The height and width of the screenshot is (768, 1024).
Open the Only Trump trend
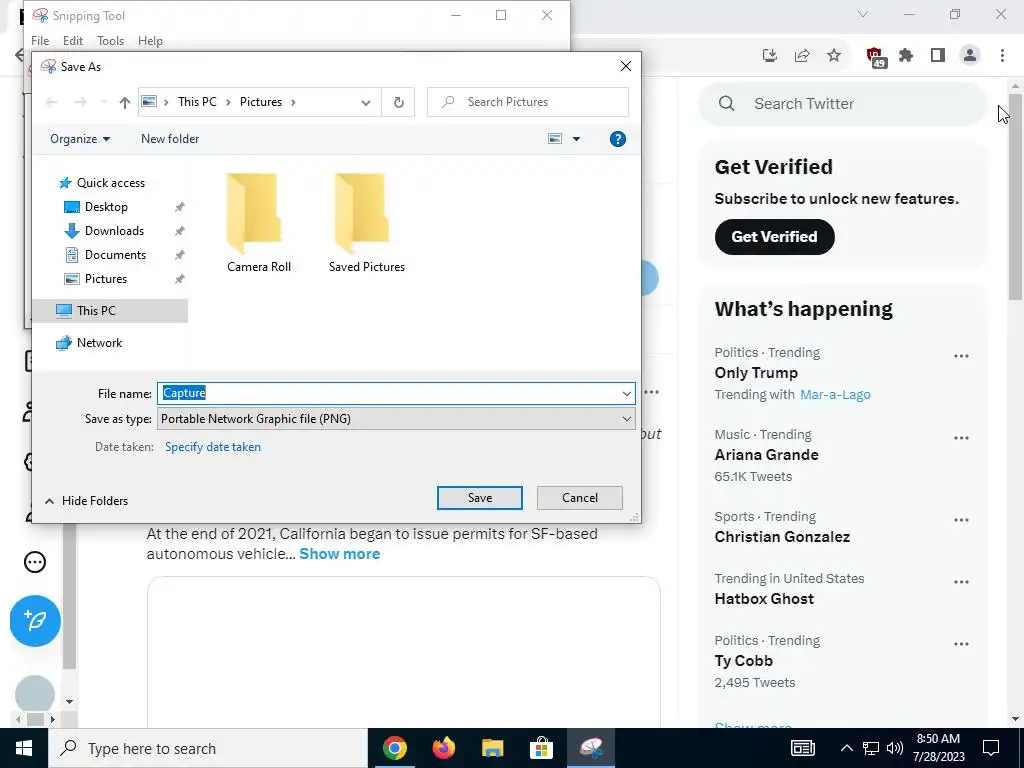click(x=756, y=373)
